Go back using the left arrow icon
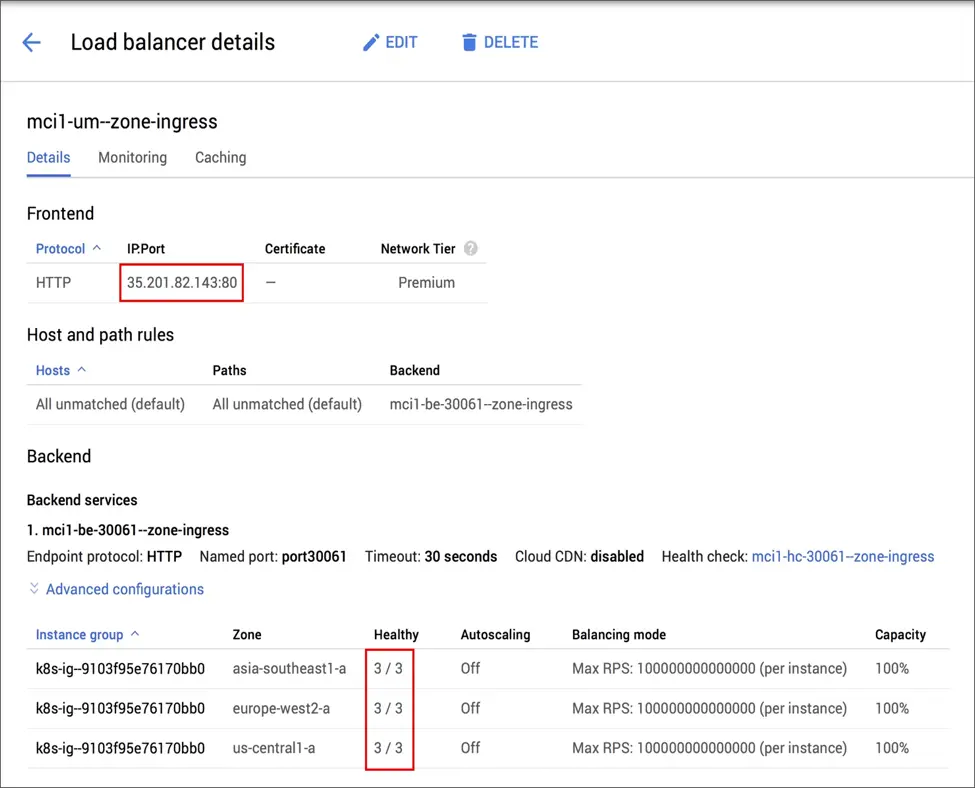The image size is (975, 788). click(x=31, y=42)
